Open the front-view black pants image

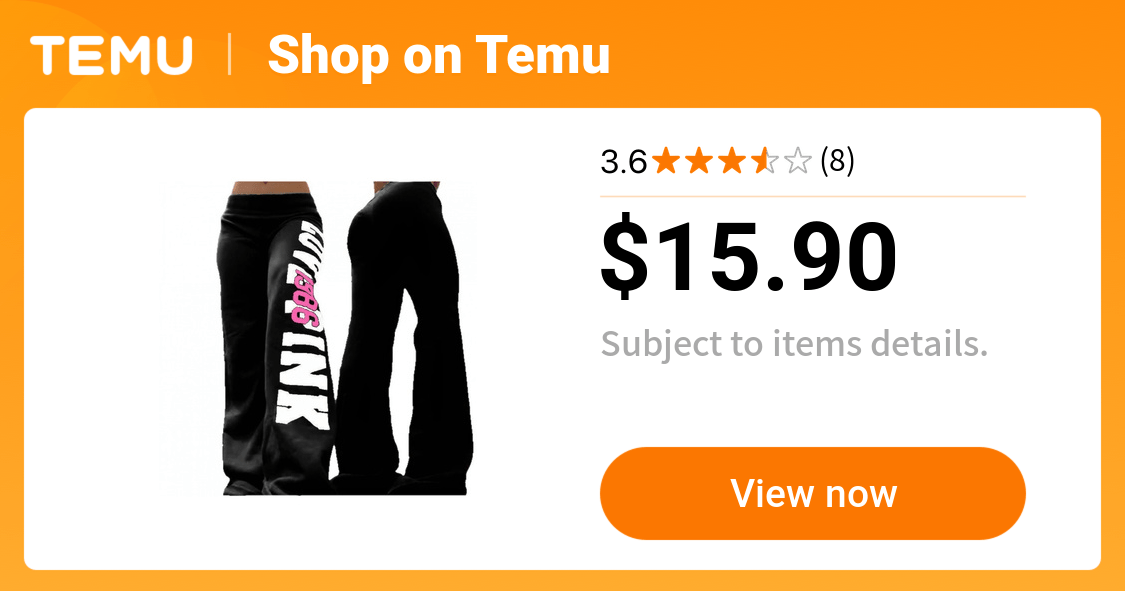(276, 339)
